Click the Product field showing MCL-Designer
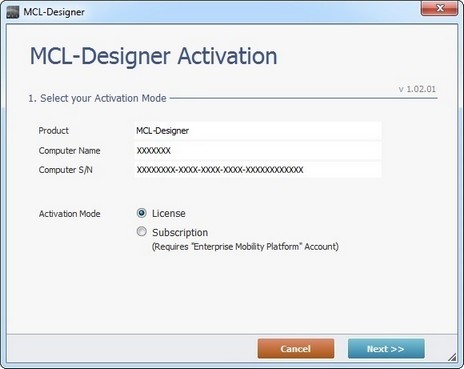Image resolution: width=464 pixels, height=369 pixels. click(258, 131)
